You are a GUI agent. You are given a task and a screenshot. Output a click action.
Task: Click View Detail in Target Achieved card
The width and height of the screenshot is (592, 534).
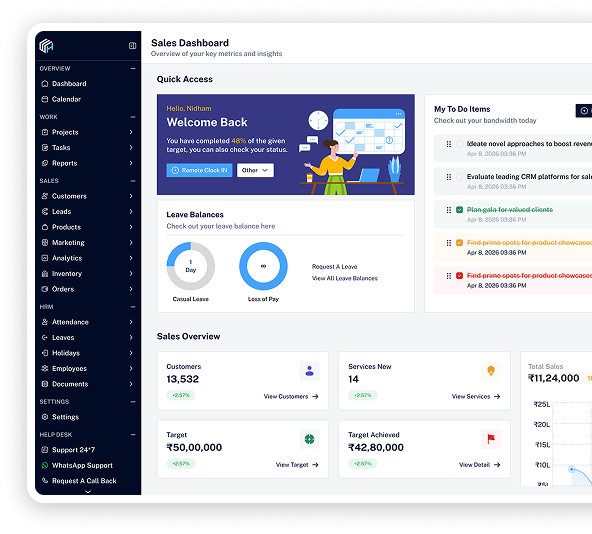pyautogui.click(x=479, y=465)
